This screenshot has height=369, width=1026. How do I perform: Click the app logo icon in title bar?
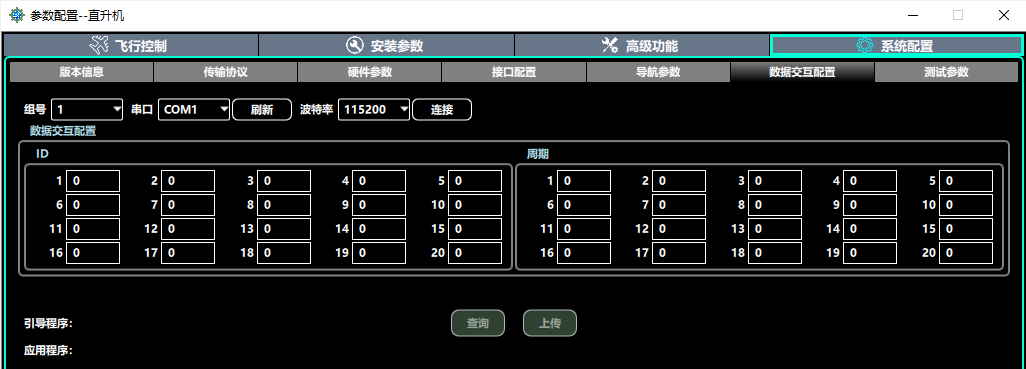(x=16, y=15)
